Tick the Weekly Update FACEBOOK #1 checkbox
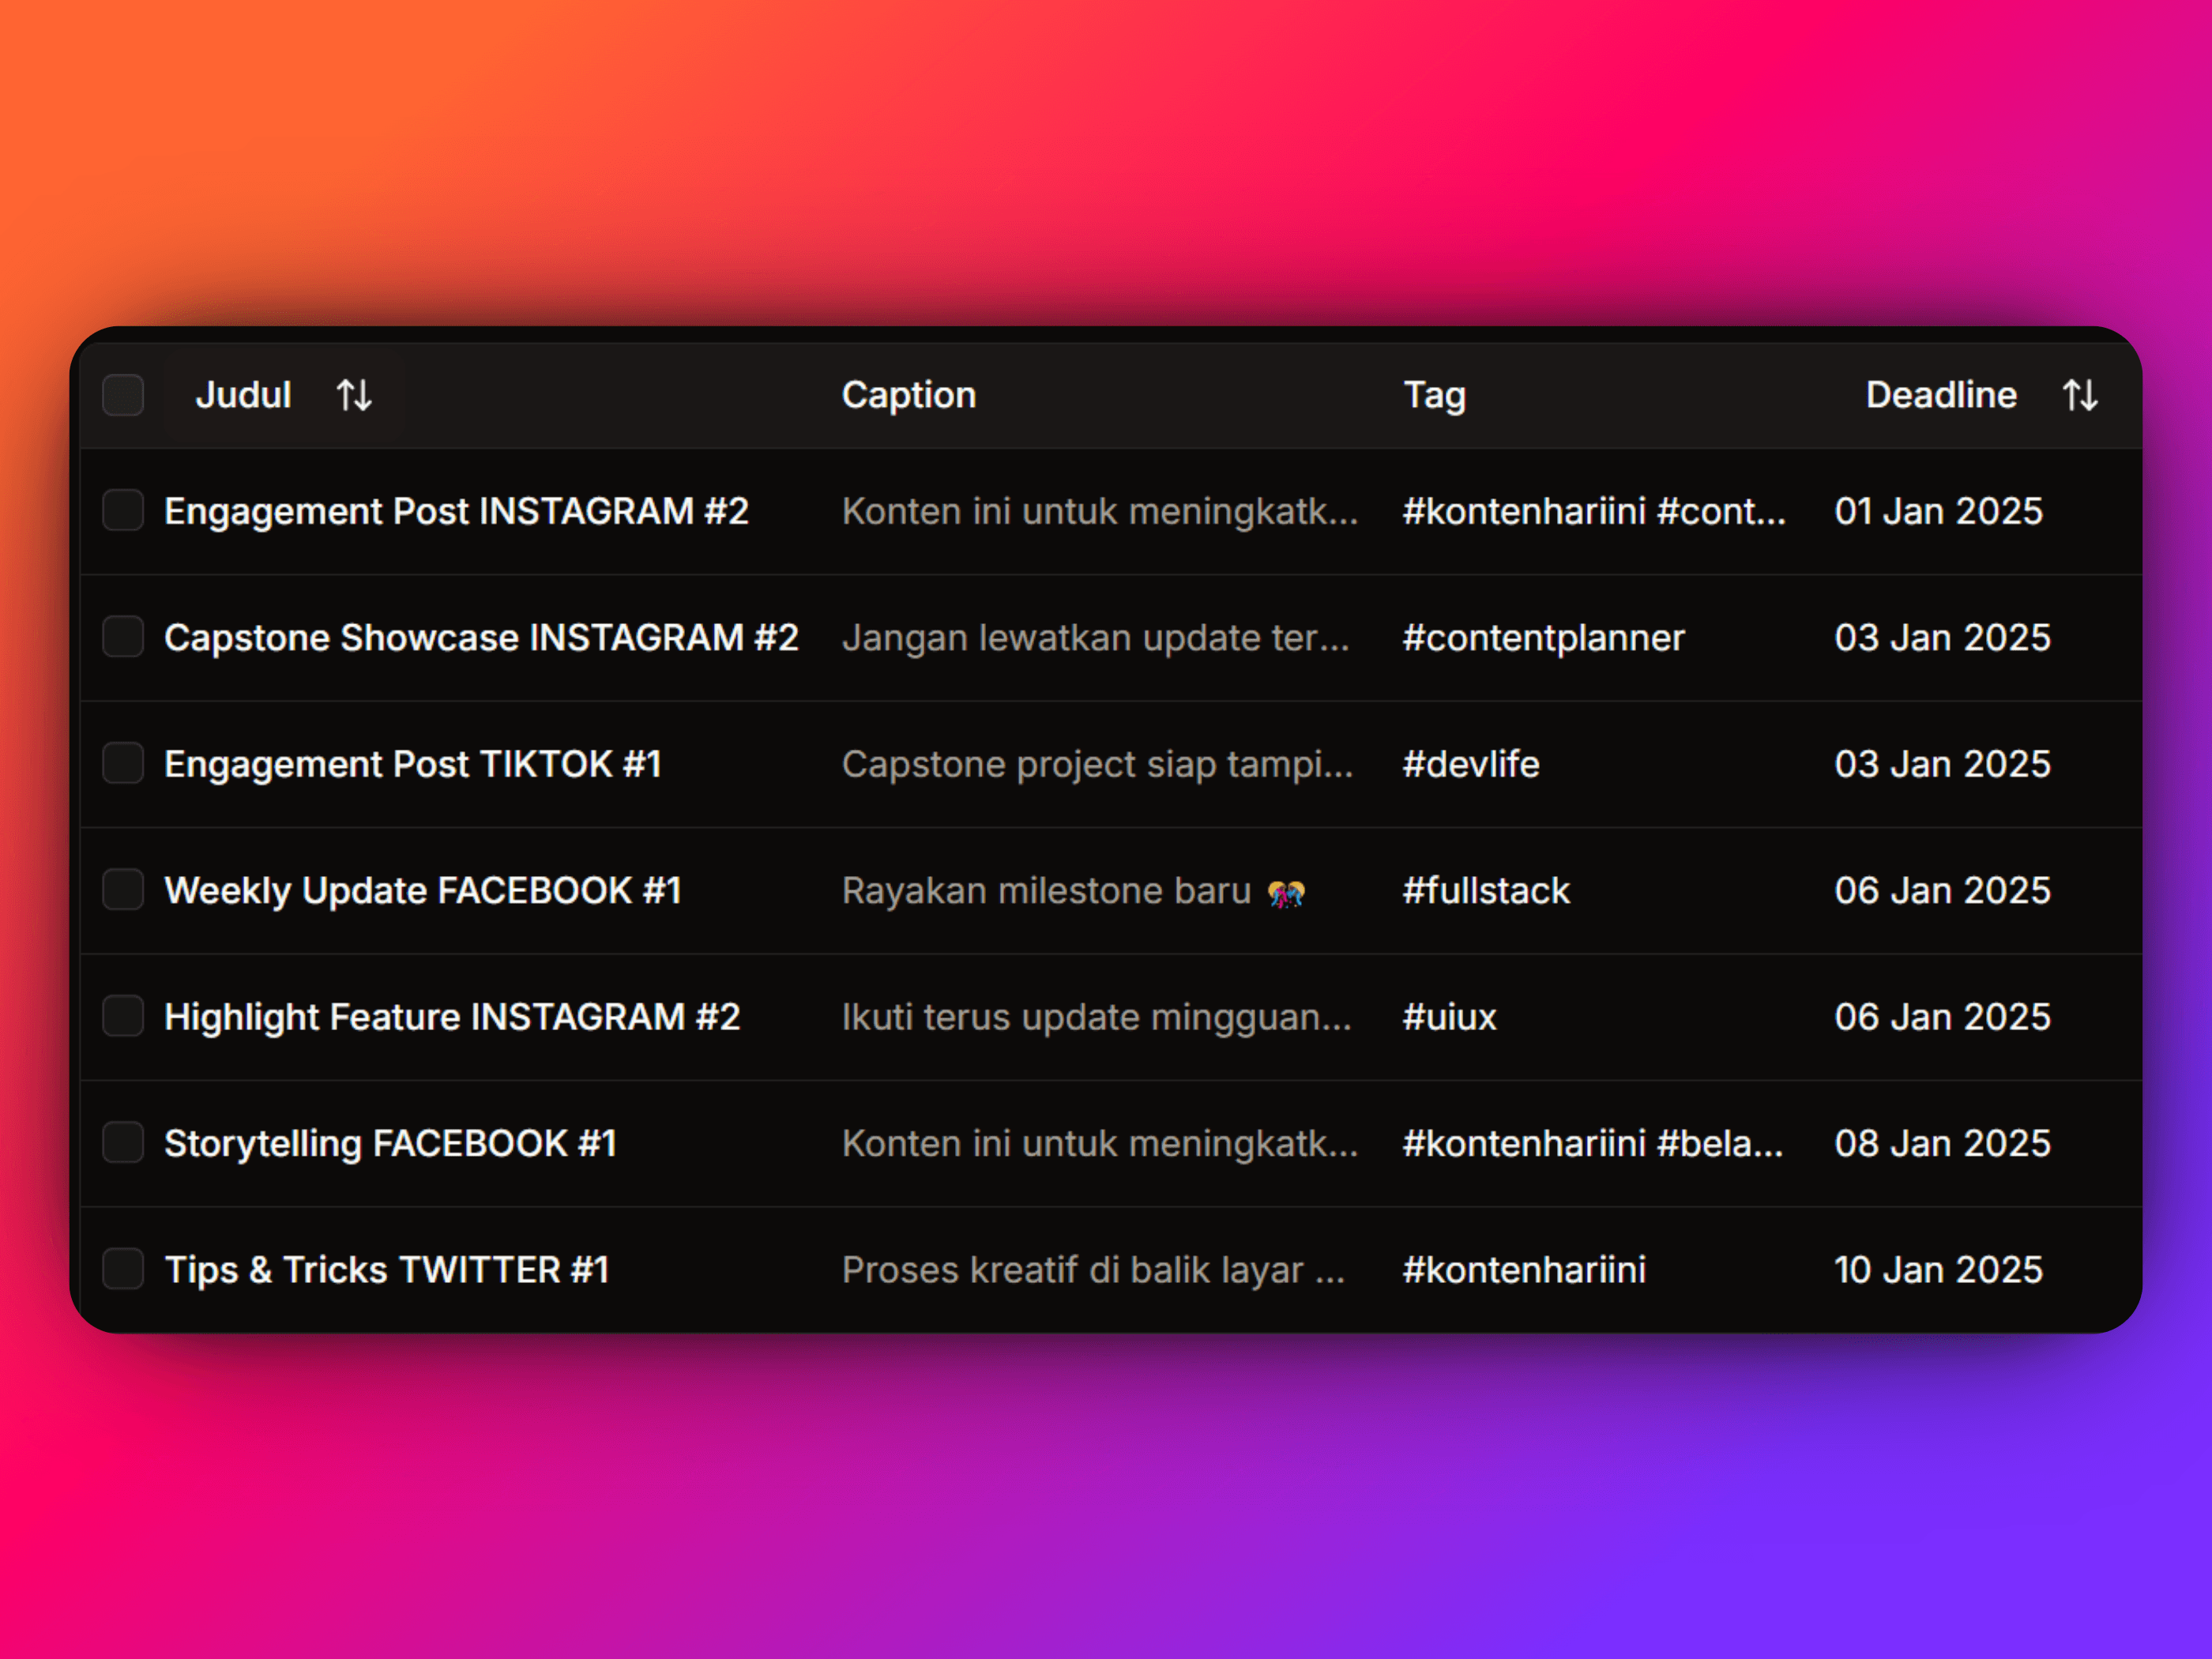 pos(123,890)
